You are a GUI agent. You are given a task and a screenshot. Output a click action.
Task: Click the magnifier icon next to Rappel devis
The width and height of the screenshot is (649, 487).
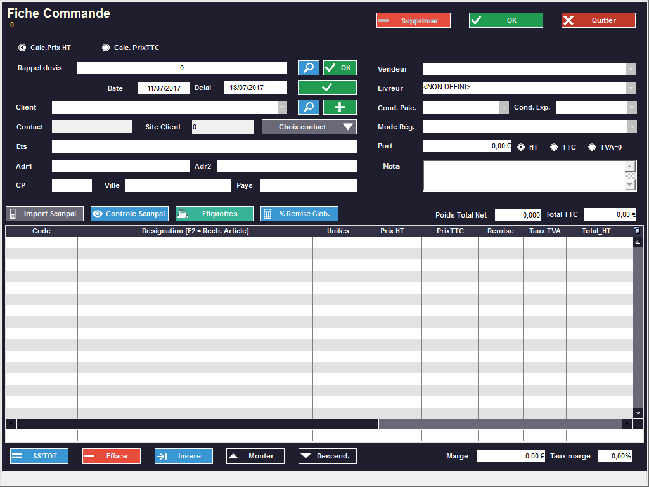tap(308, 68)
